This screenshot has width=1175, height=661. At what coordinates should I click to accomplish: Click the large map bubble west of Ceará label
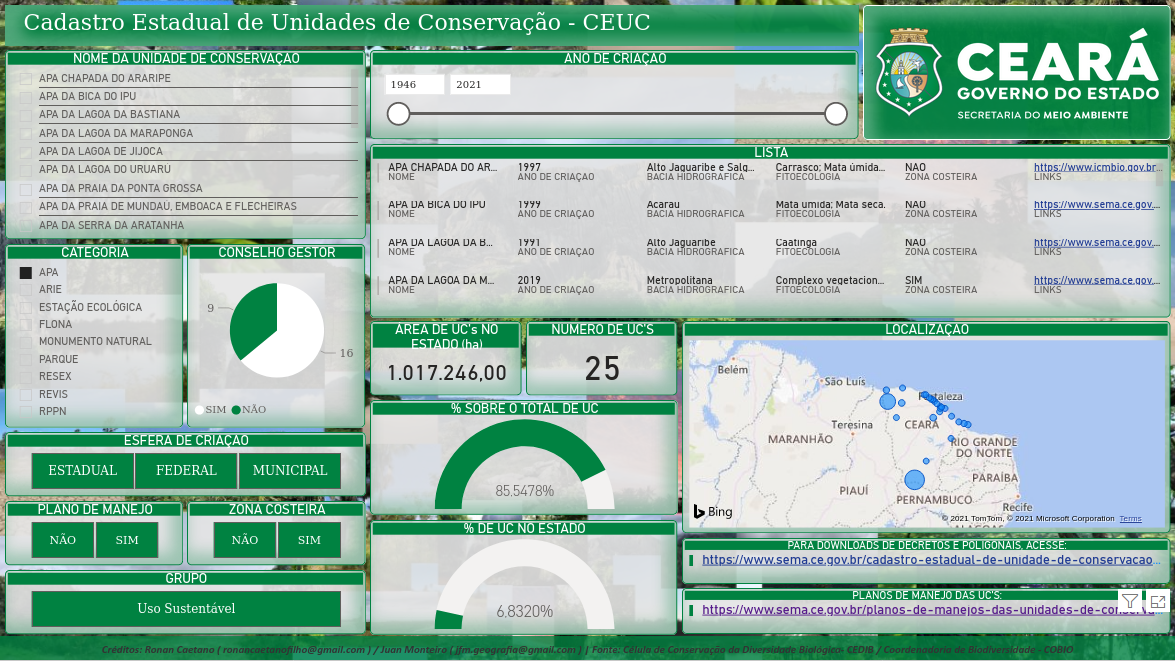(887, 401)
